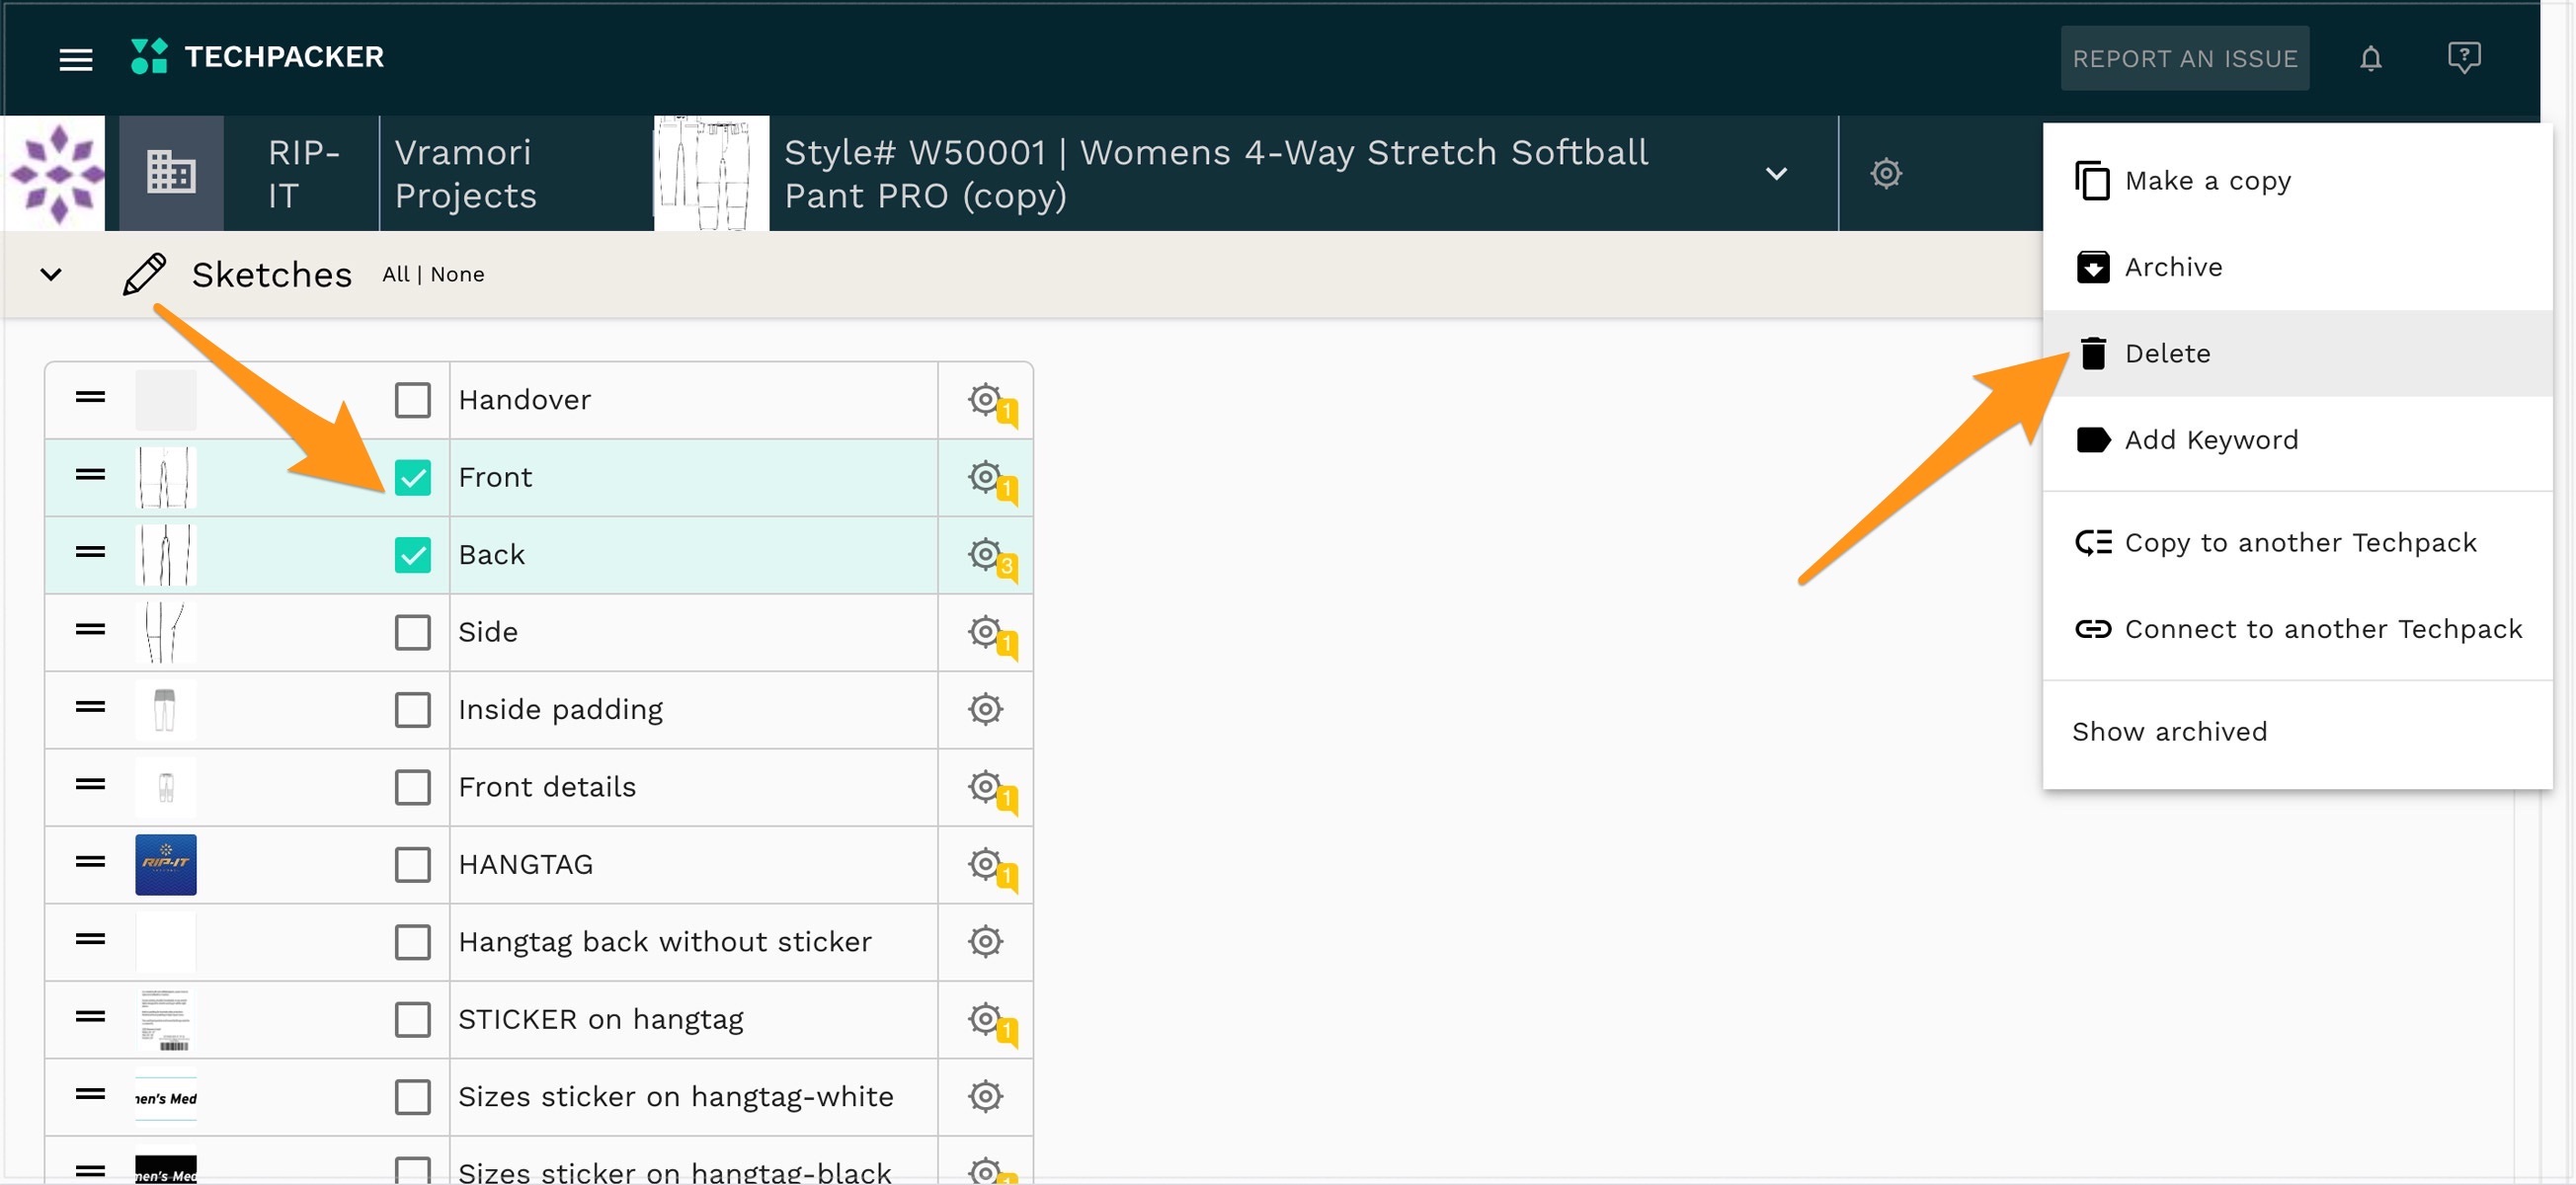The image size is (2576, 1185).
Task: Uncheck the Back sketch checkbox
Action: pos(413,555)
